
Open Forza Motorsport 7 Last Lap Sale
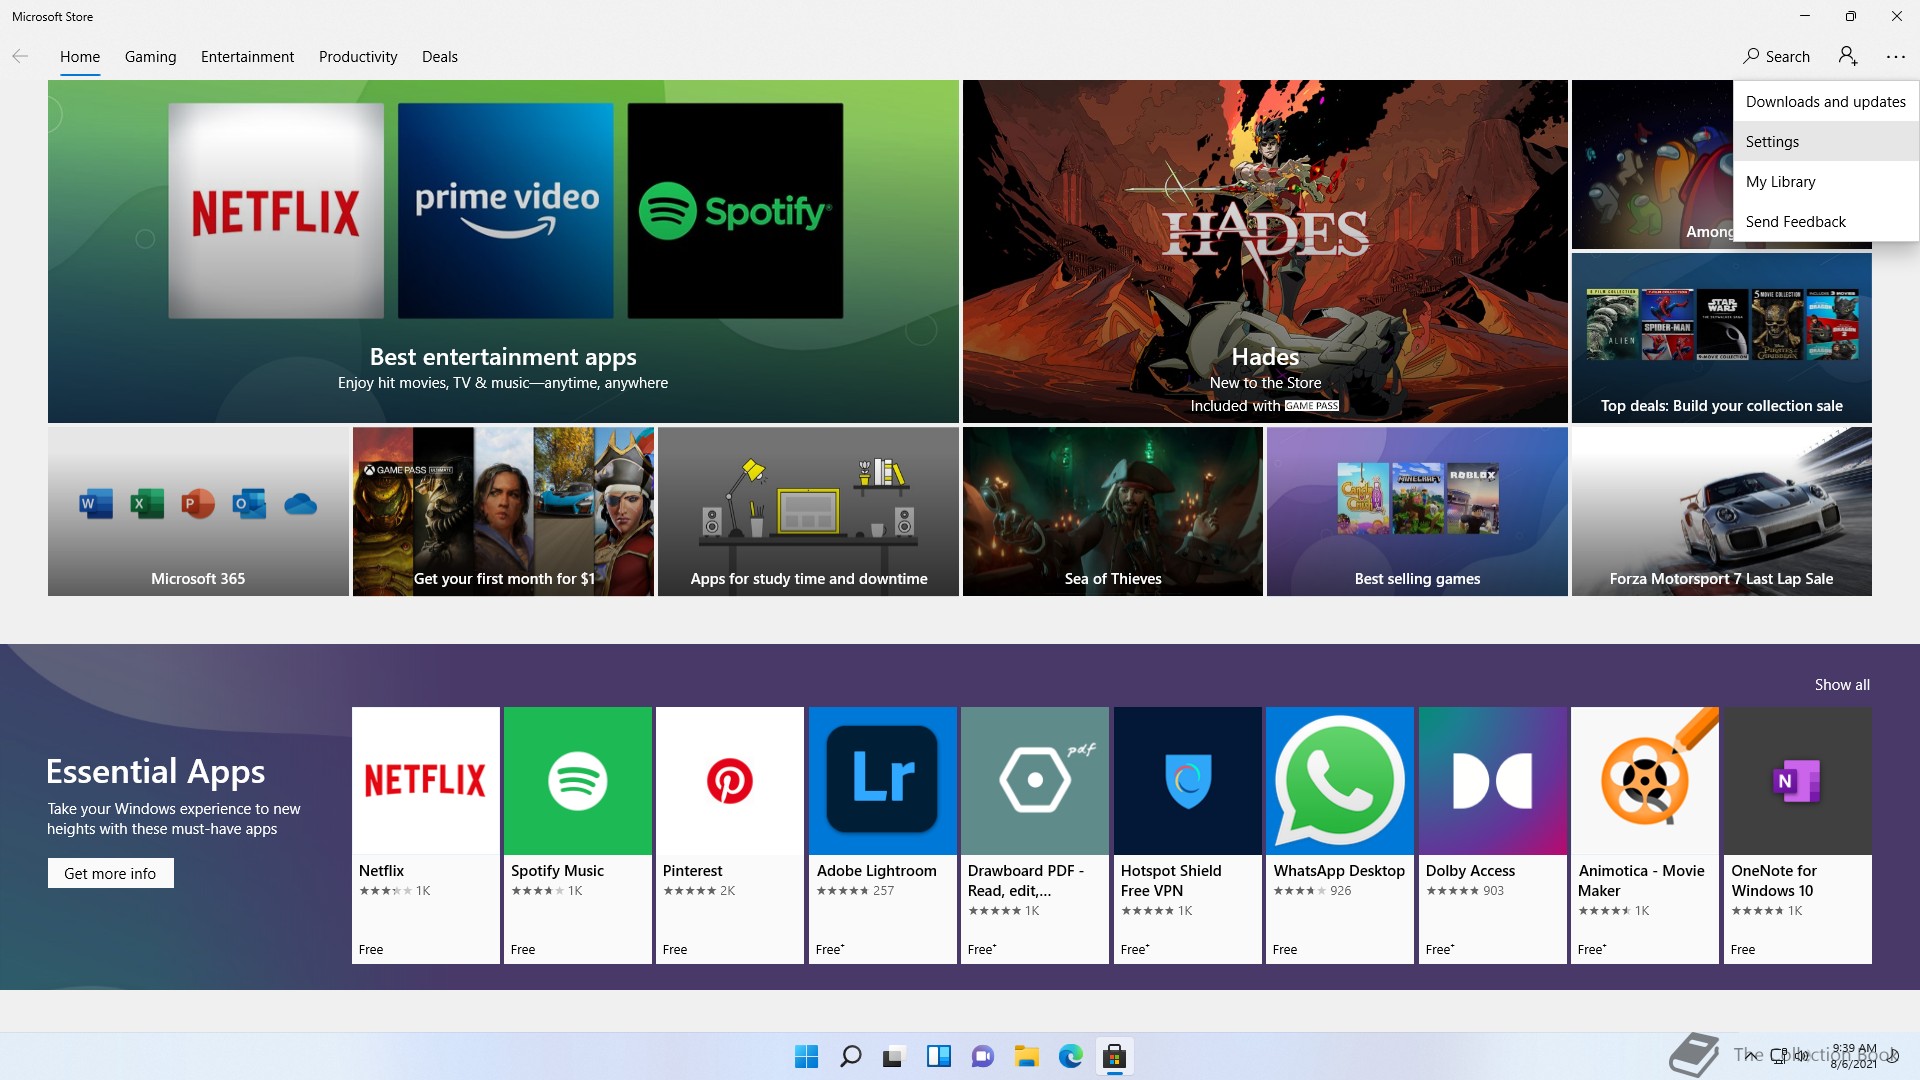coord(1721,511)
